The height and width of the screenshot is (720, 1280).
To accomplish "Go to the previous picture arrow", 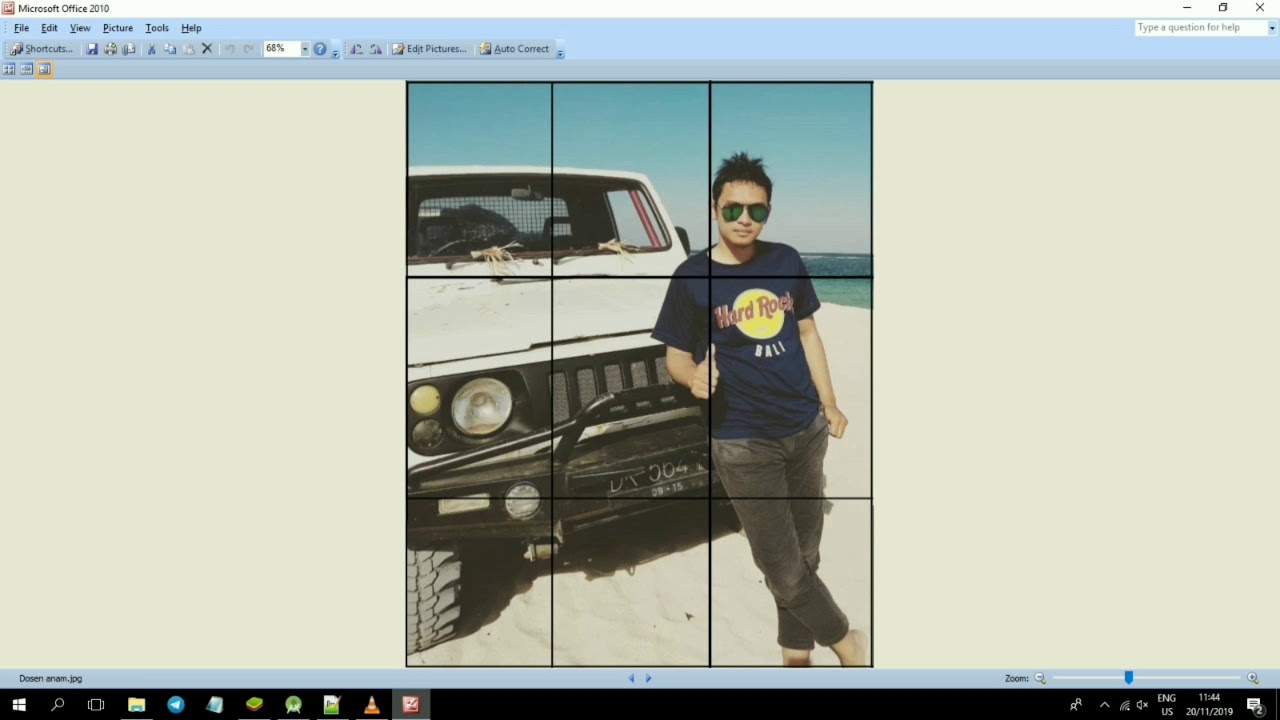I will coord(631,678).
